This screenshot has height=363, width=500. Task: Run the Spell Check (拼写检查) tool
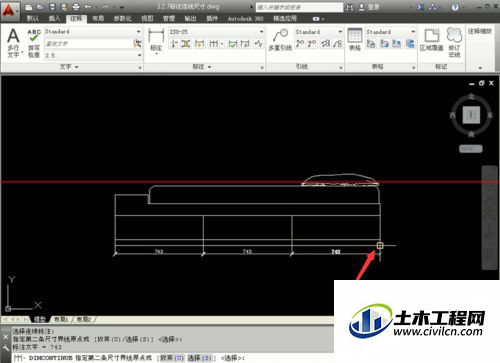coord(34,43)
